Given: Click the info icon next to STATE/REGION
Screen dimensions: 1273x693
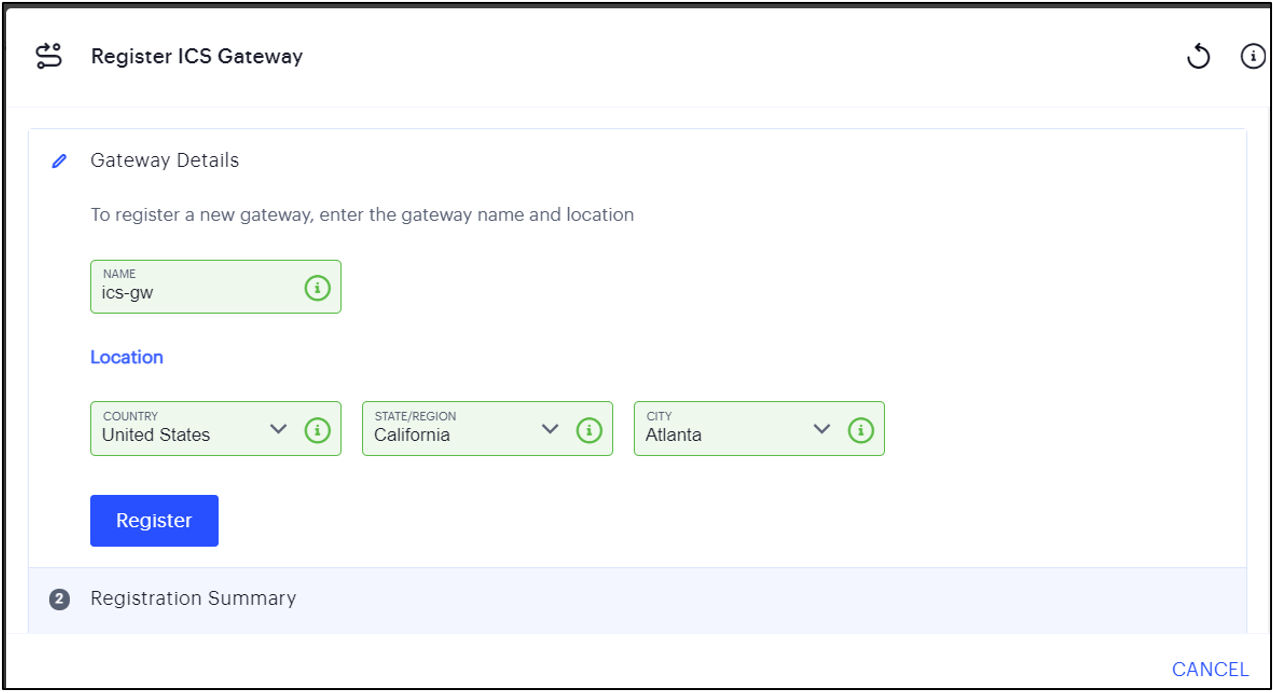Looking at the screenshot, I should (589, 429).
